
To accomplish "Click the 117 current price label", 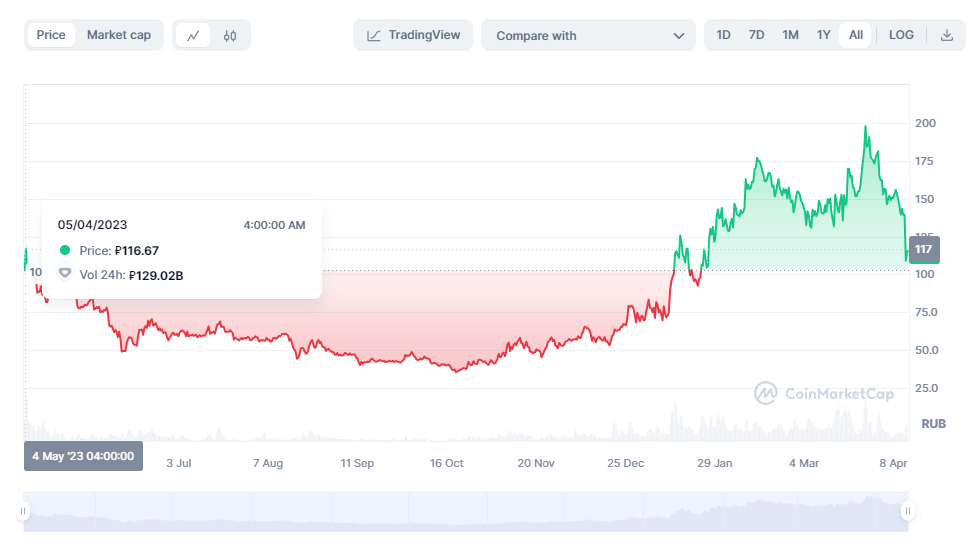I will (x=923, y=249).
